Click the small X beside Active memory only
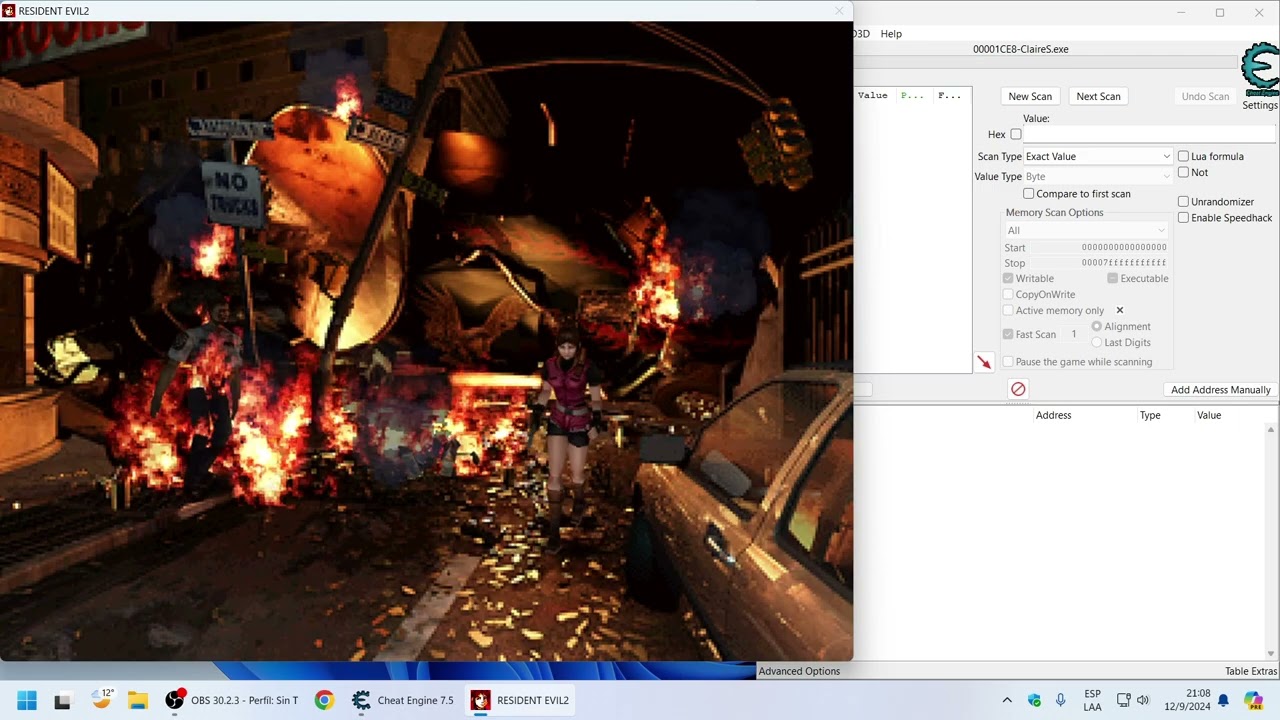 click(1119, 310)
